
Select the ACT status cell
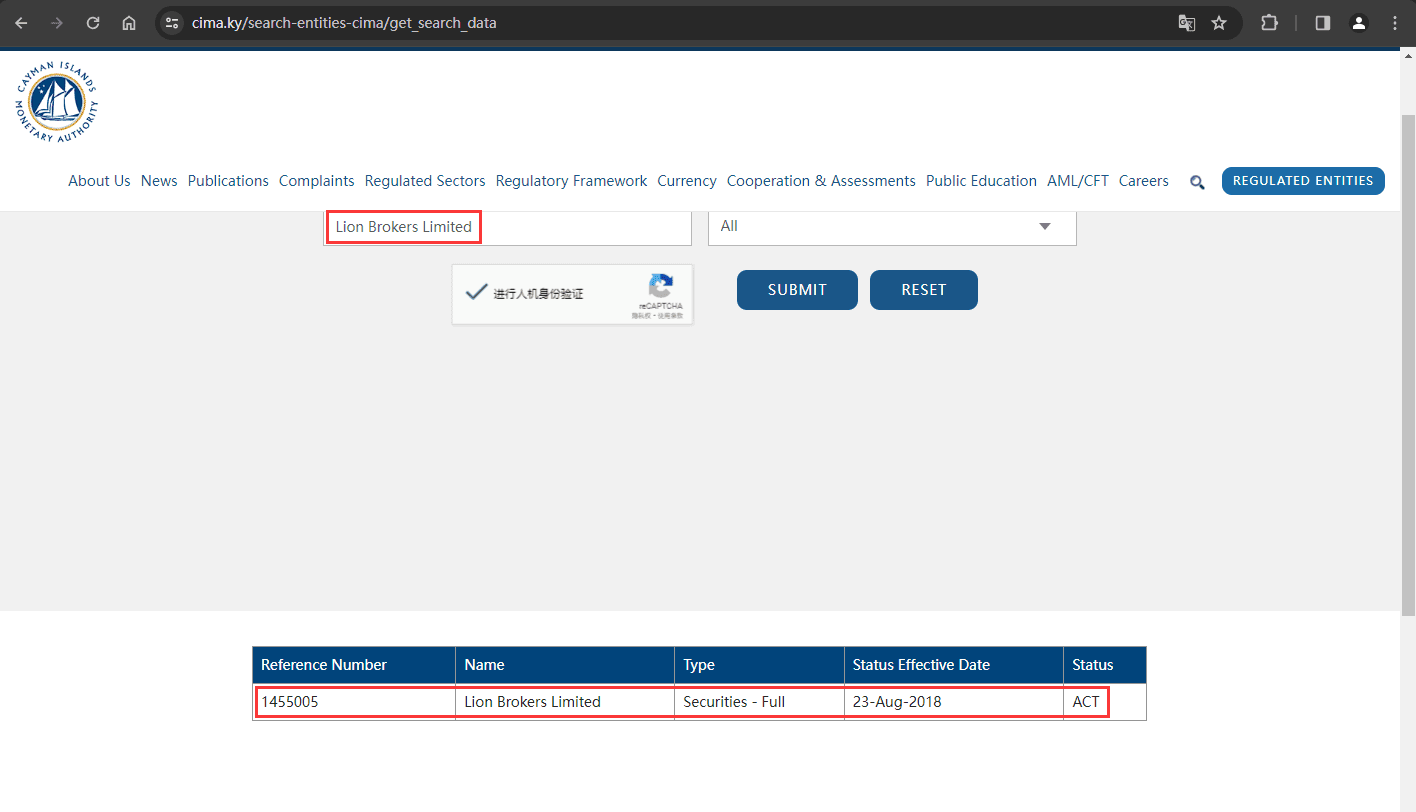pos(1104,702)
